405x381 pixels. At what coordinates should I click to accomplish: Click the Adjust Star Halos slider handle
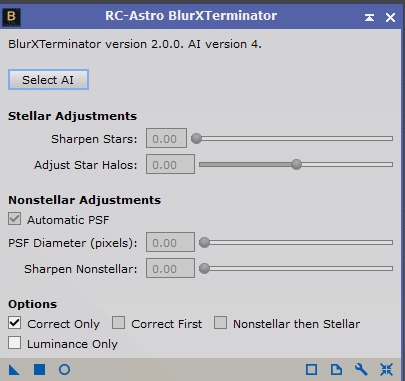296,164
